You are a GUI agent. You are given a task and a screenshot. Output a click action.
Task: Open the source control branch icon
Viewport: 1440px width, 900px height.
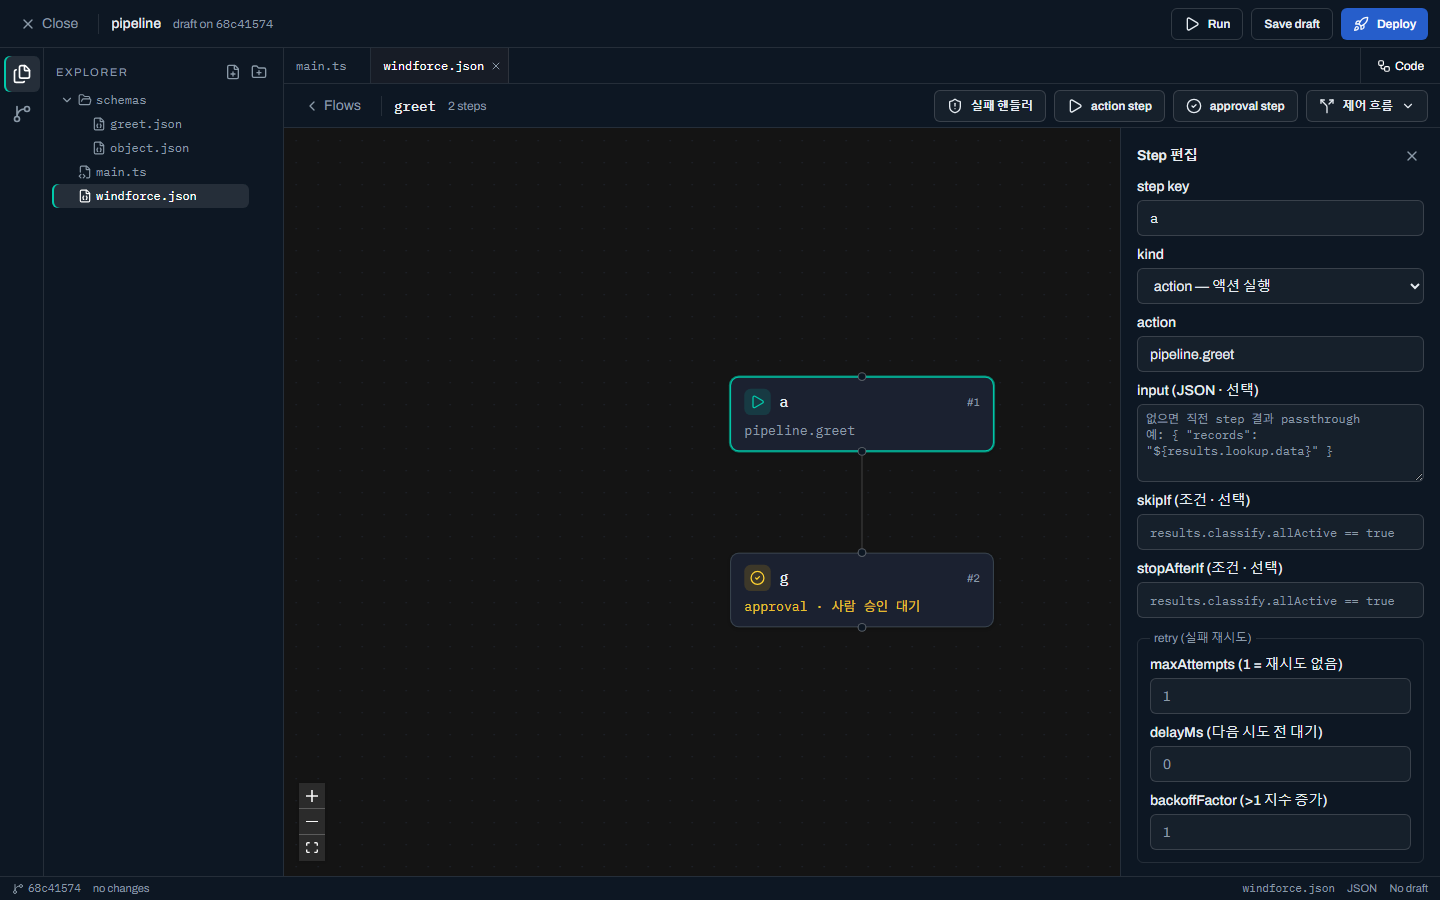coord(22,114)
